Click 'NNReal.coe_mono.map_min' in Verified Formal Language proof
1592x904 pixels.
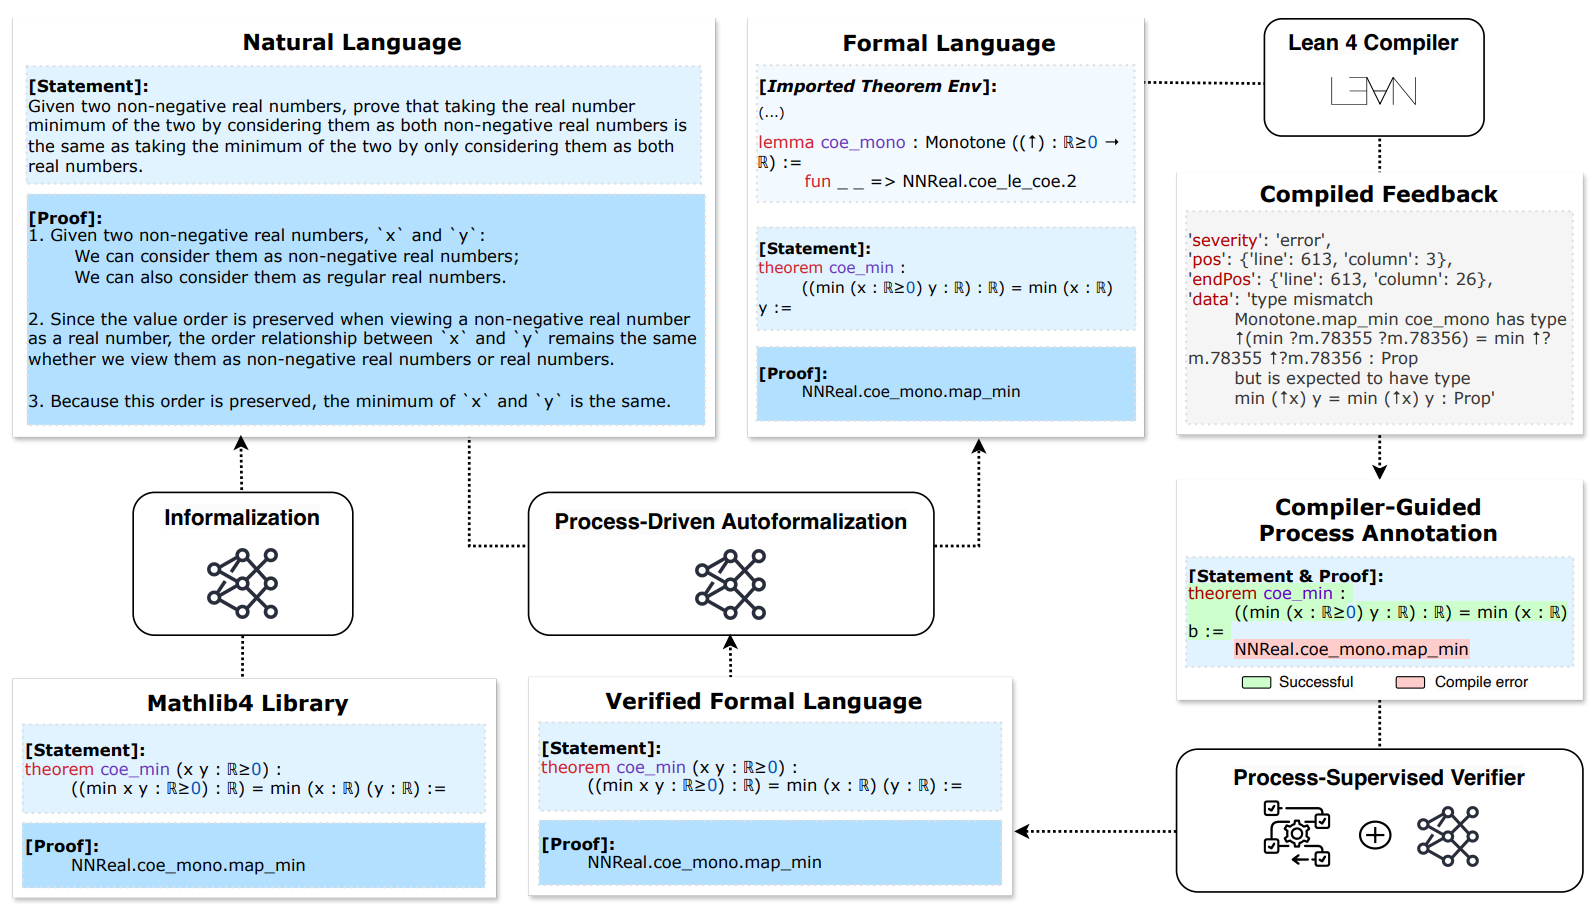point(704,862)
